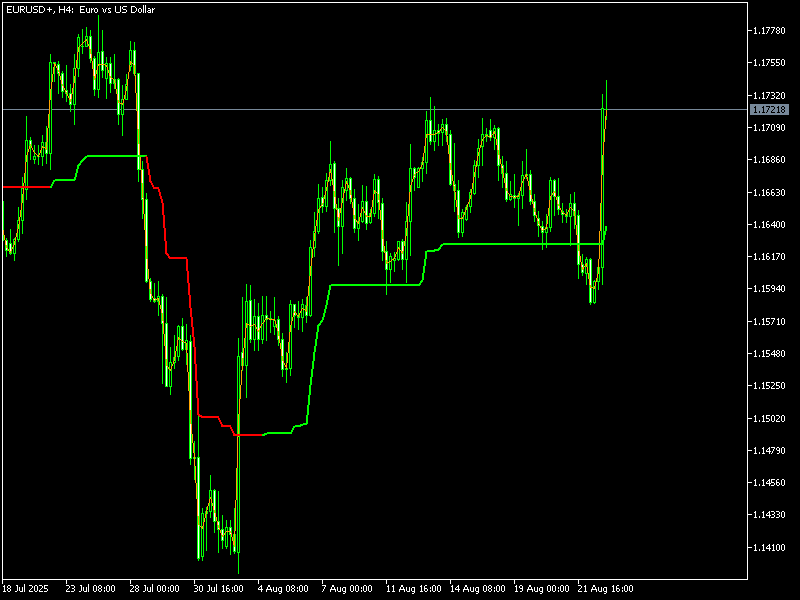Click the 1.14560 price scale label
The width and height of the screenshot is (800, 600).
(769, 483)
